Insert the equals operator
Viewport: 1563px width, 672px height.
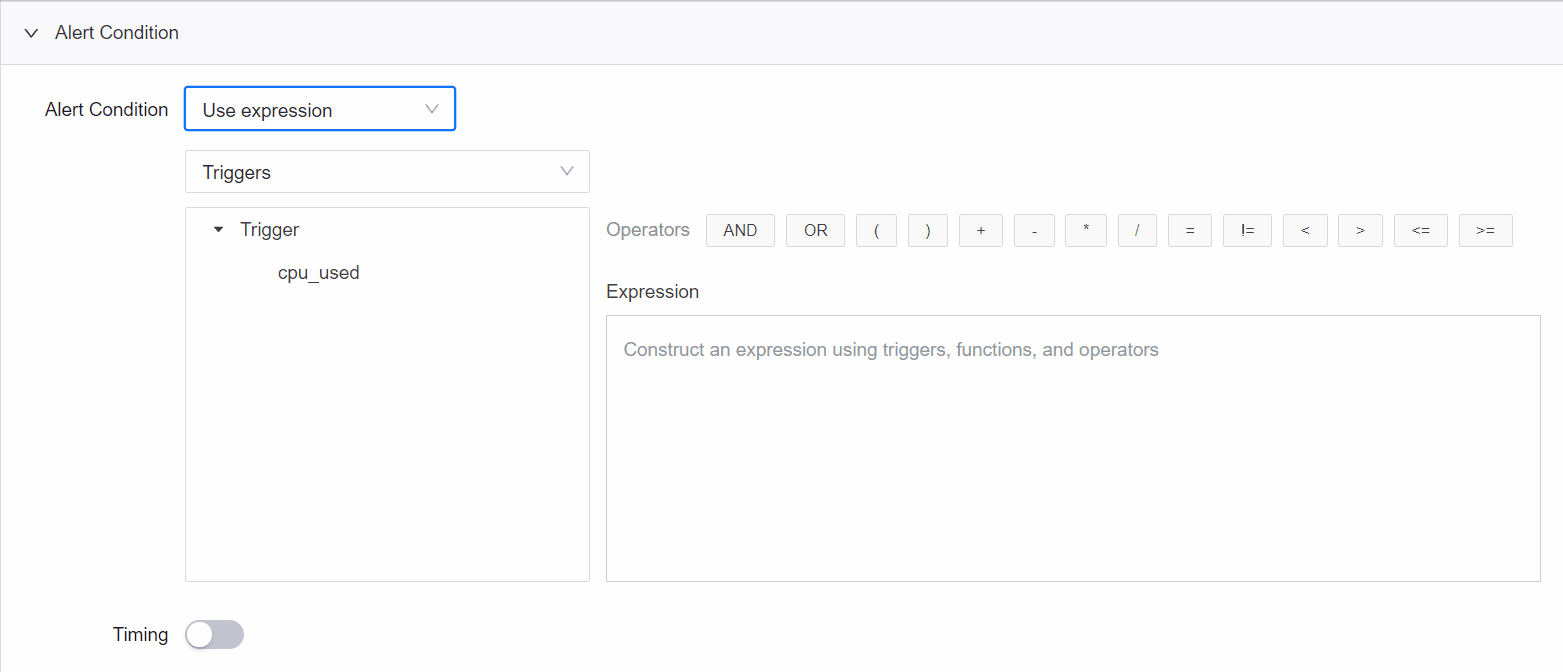coord(1190,230)
